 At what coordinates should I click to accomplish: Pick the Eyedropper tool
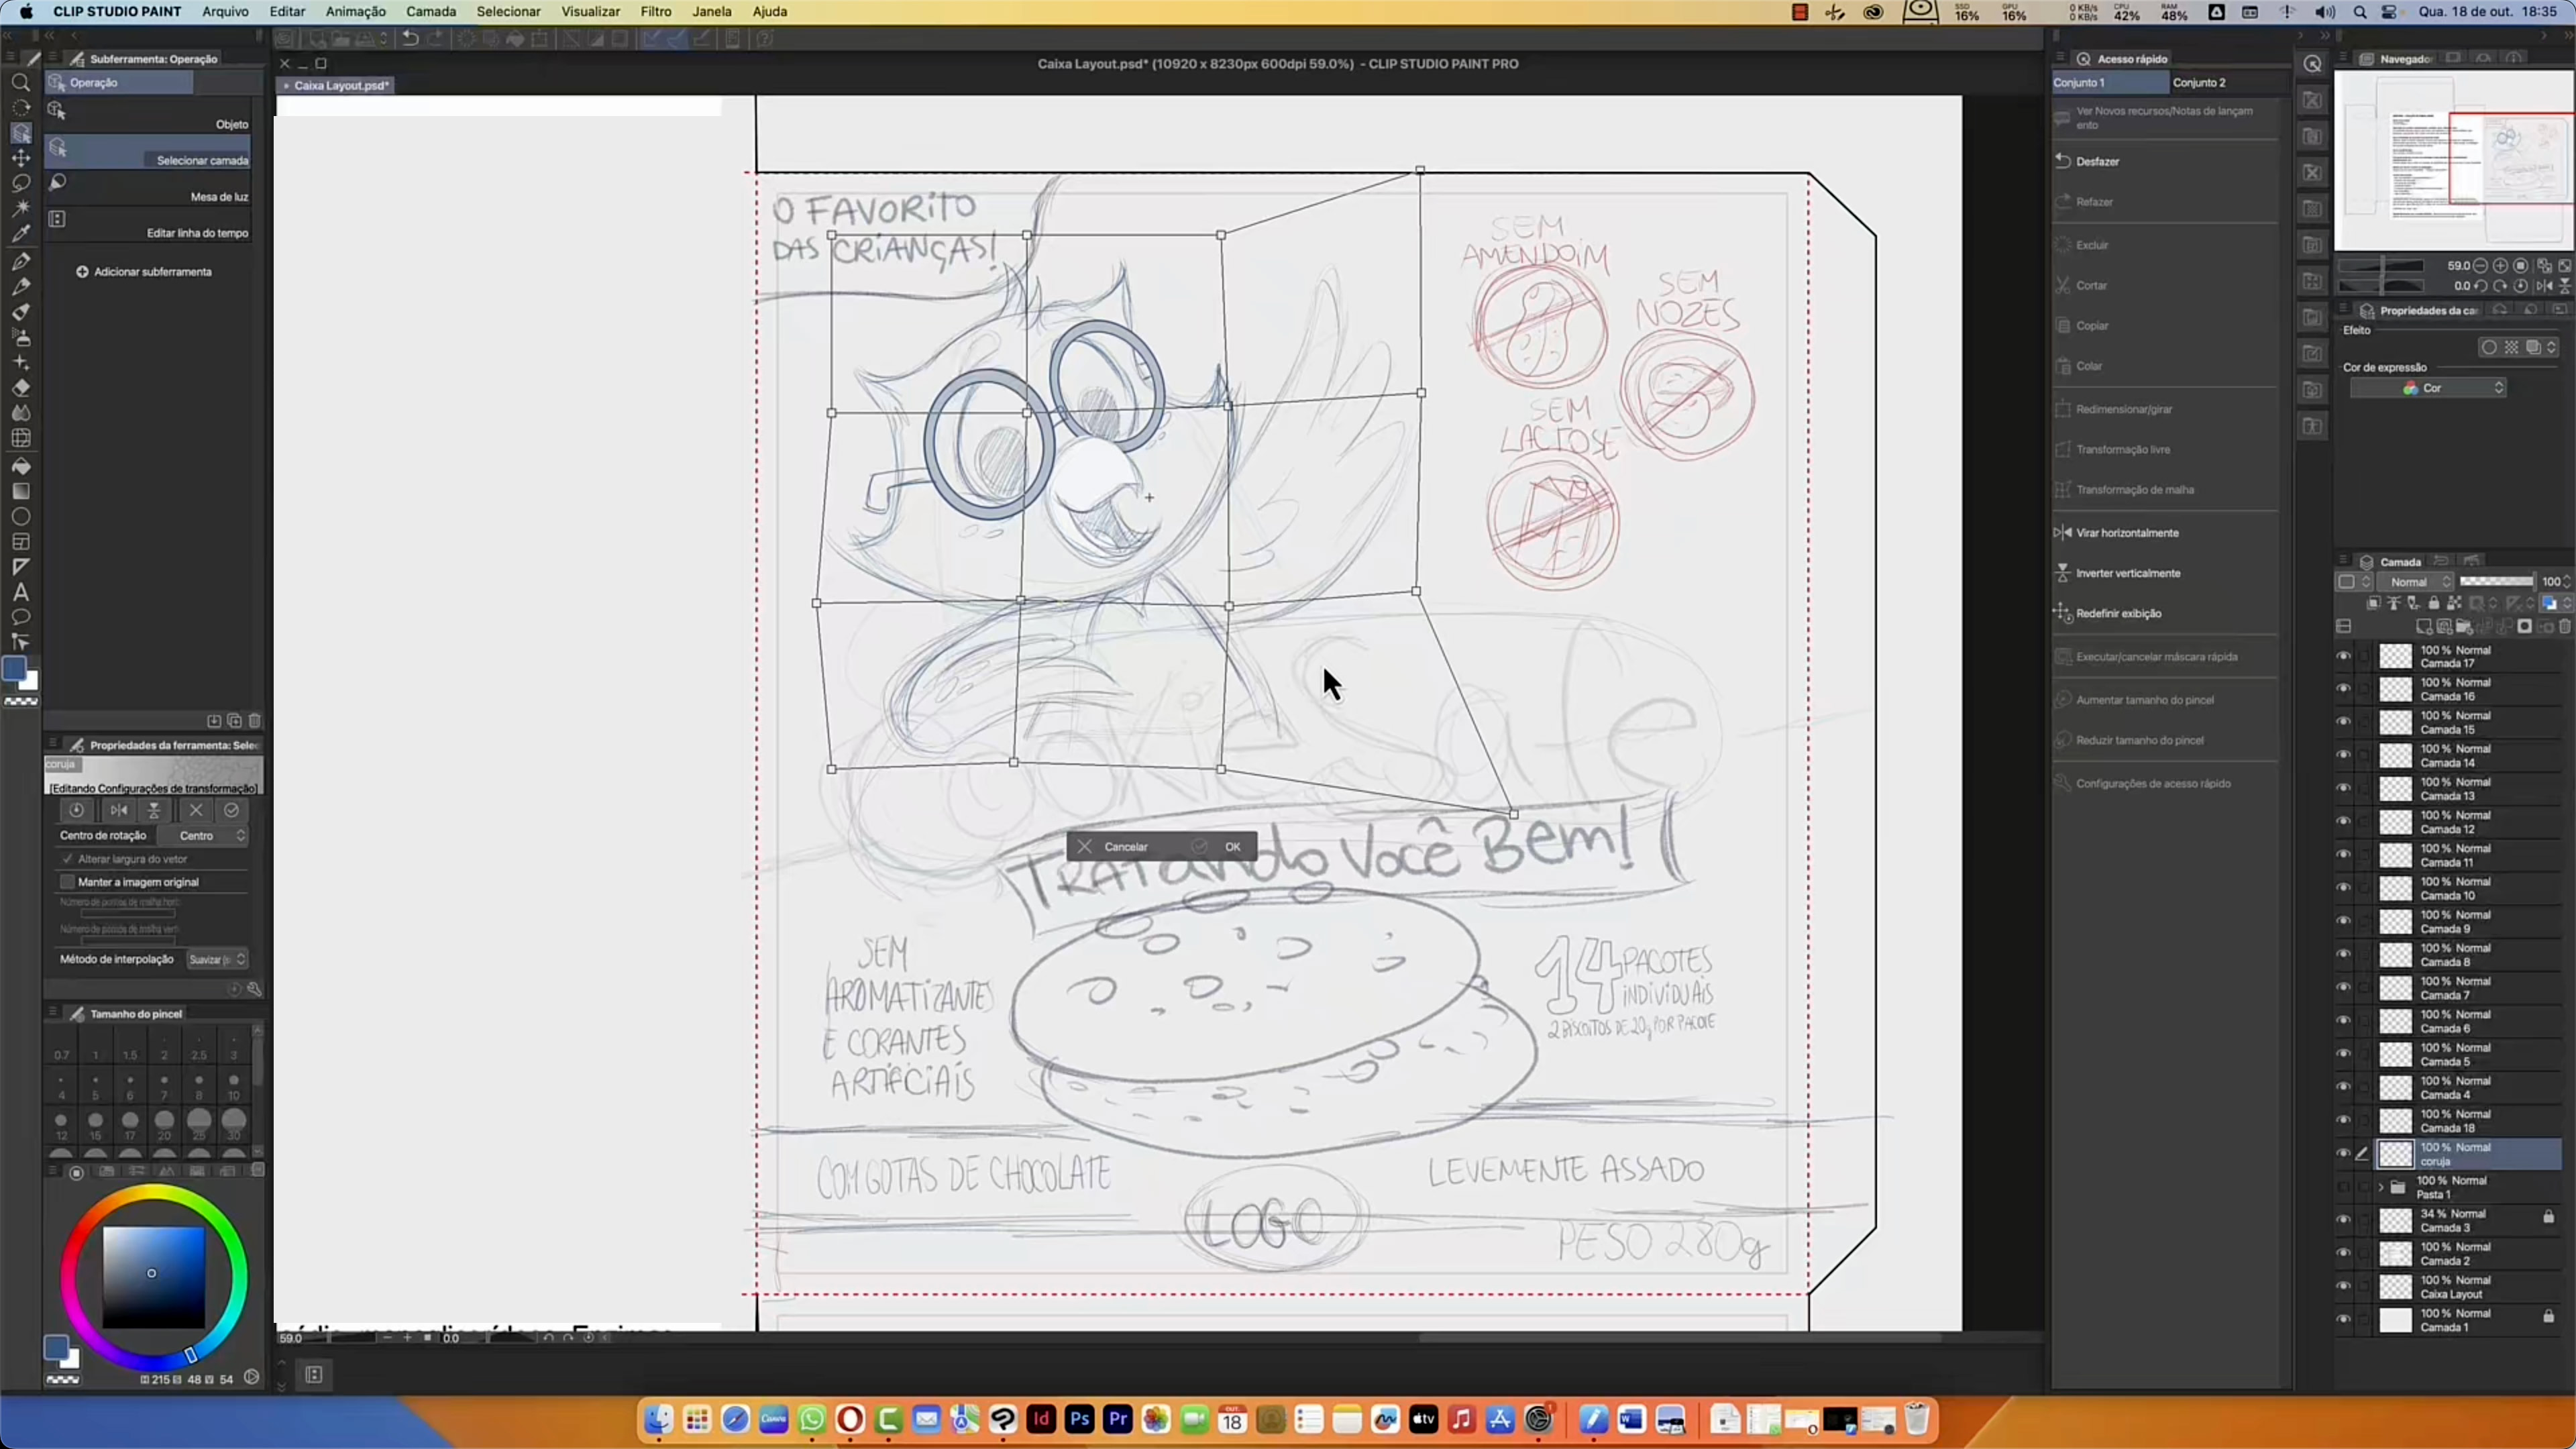coord(20,234)
